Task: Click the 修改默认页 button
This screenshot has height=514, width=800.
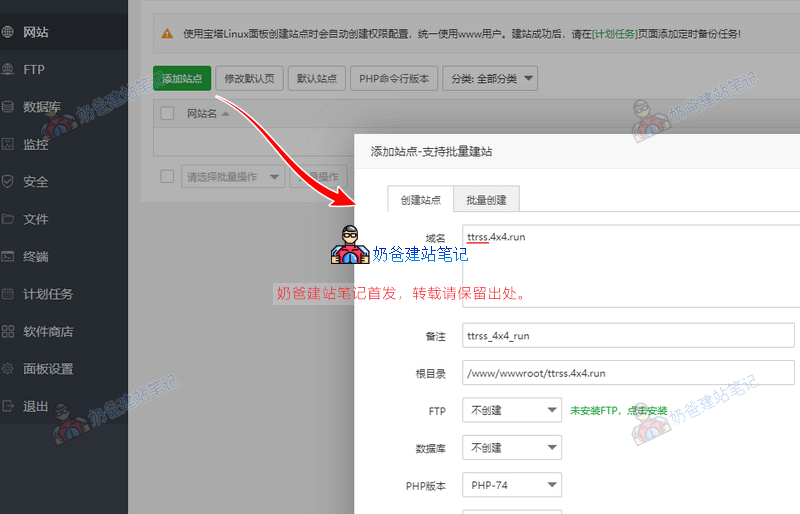Action: coord(249,78)
